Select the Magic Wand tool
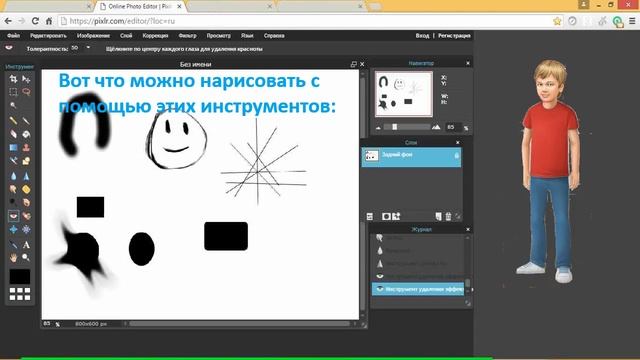Screen dimensions: 640x360 point(13,105)
